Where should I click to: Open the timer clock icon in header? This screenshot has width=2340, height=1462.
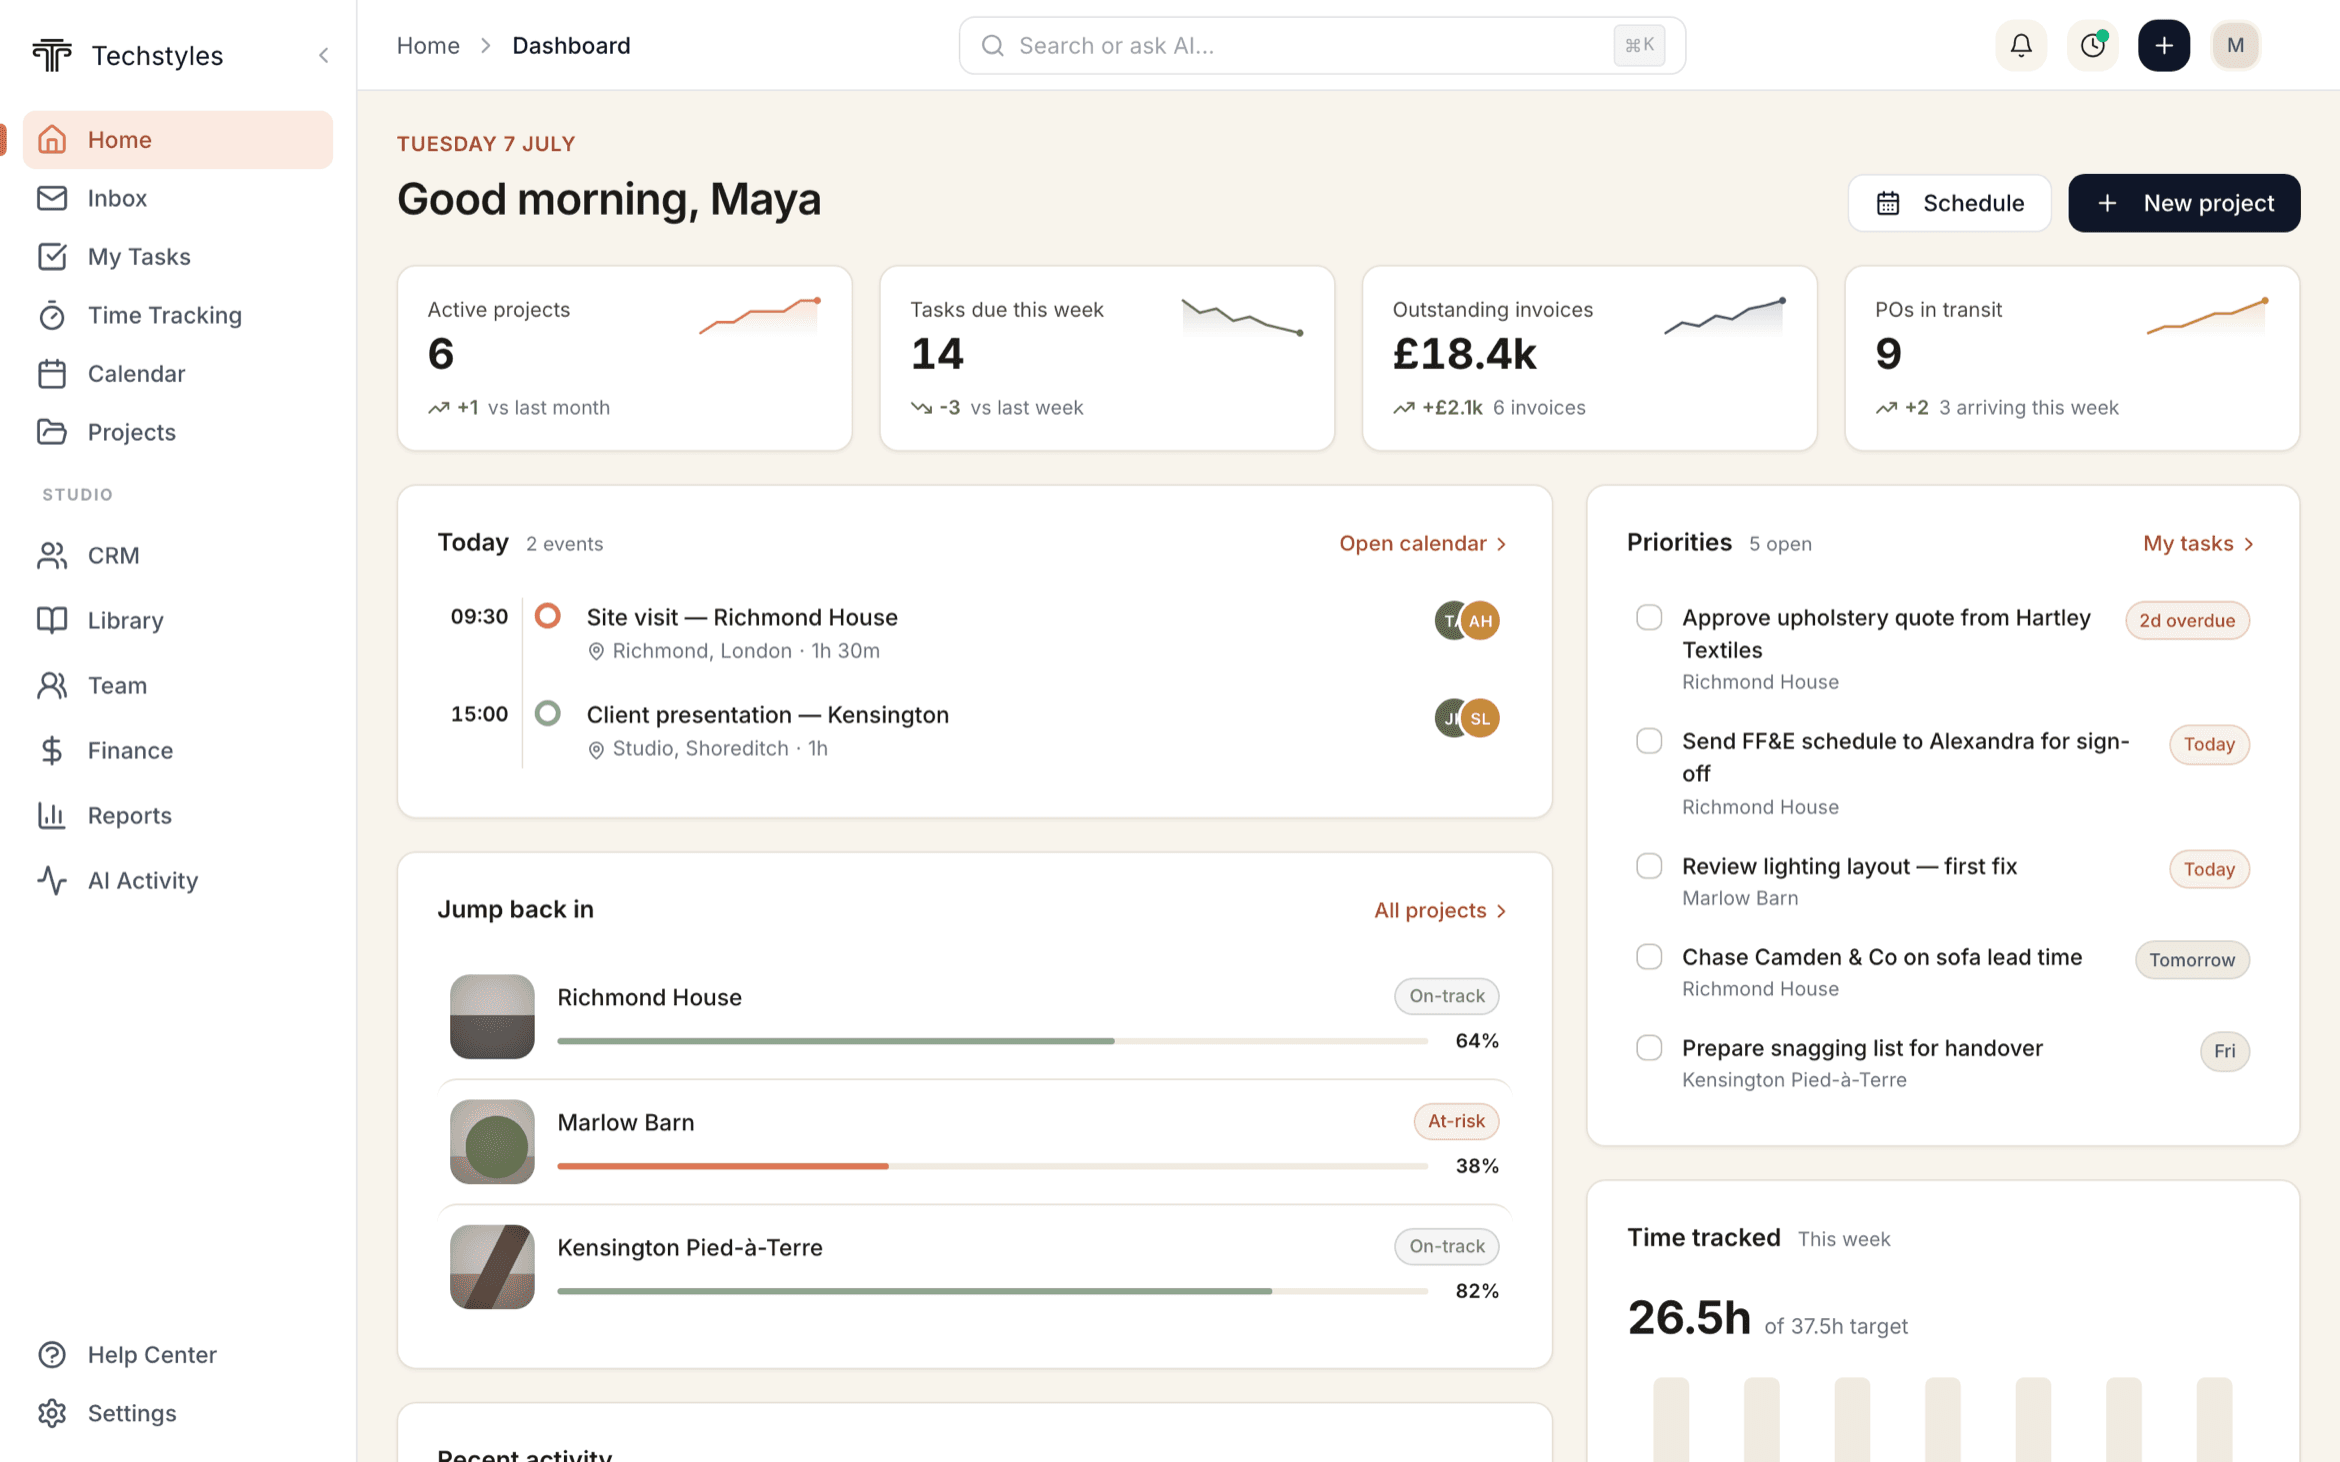(x=2092, y=45)
